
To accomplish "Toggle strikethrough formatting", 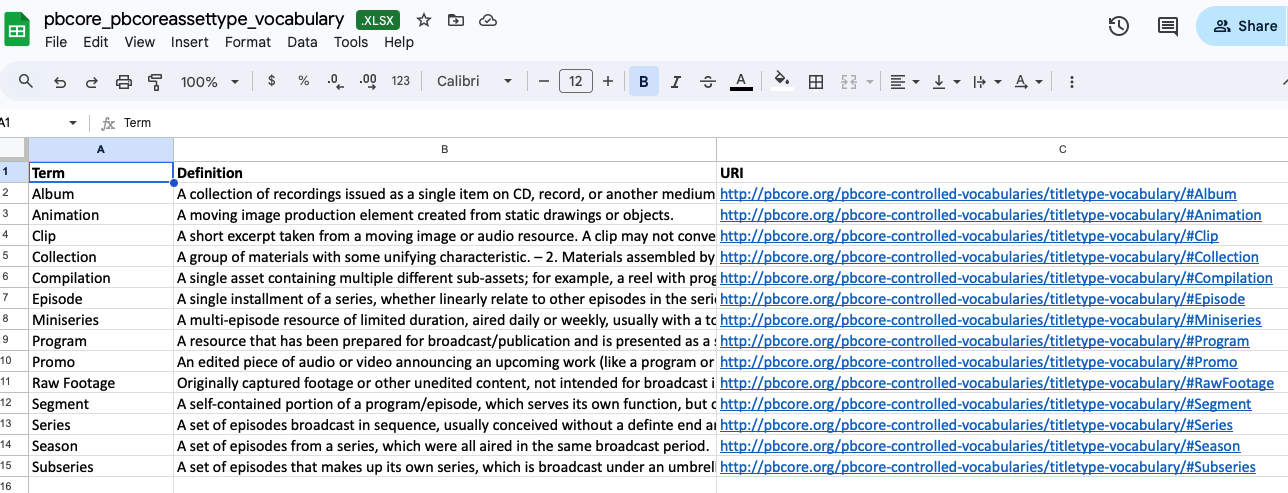I will point(708,82).
